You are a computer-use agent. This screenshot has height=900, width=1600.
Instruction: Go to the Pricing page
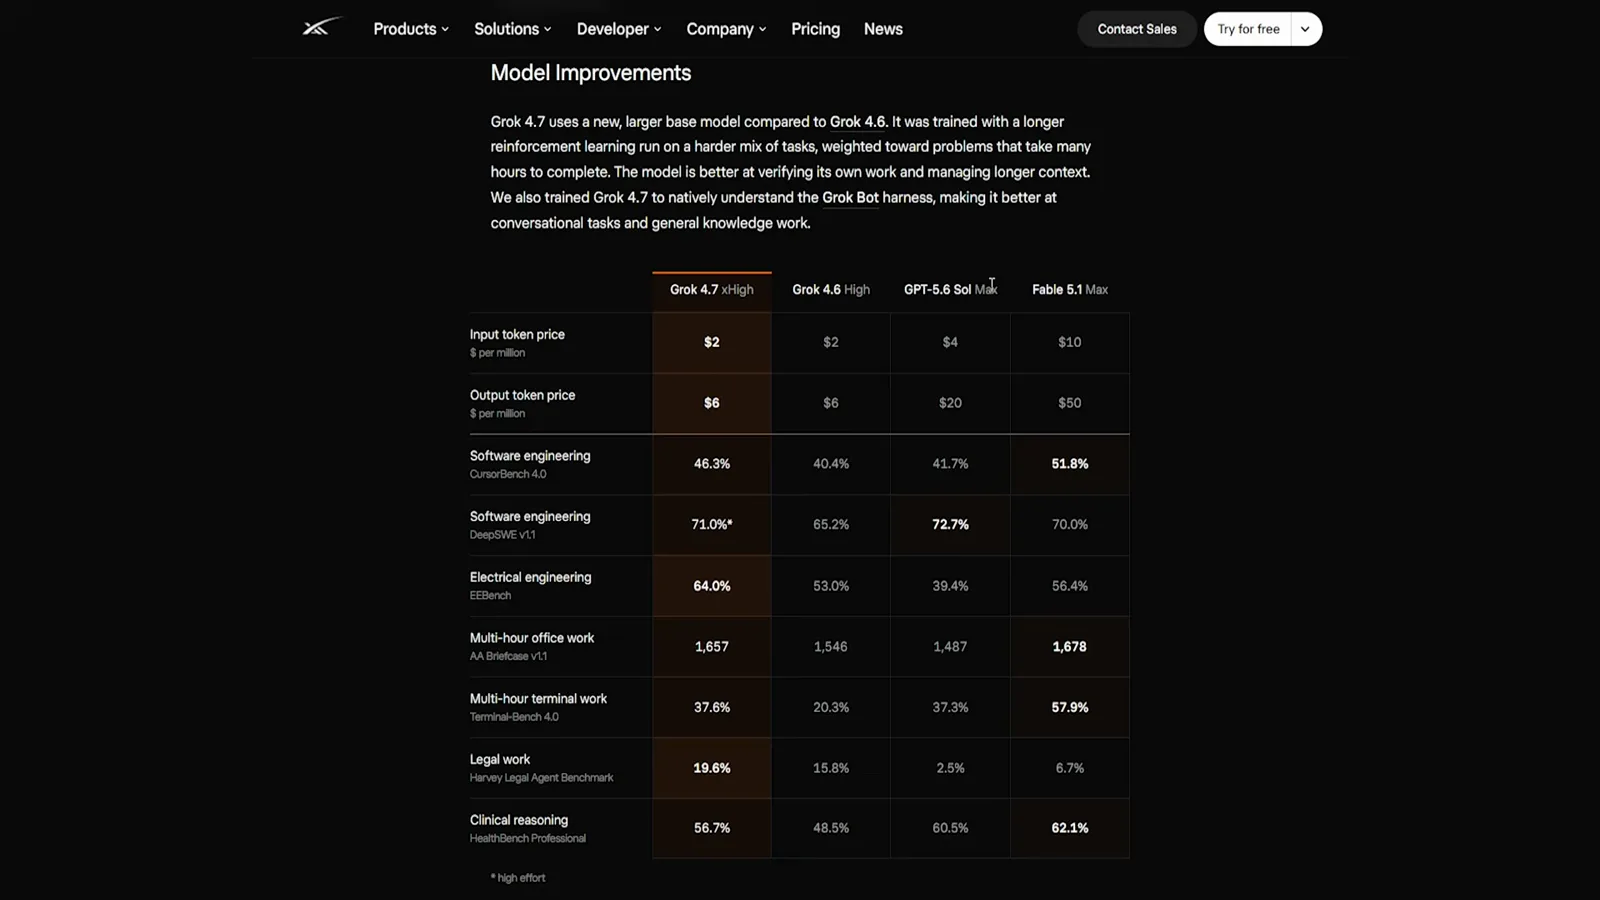click(x=815, y=29)
